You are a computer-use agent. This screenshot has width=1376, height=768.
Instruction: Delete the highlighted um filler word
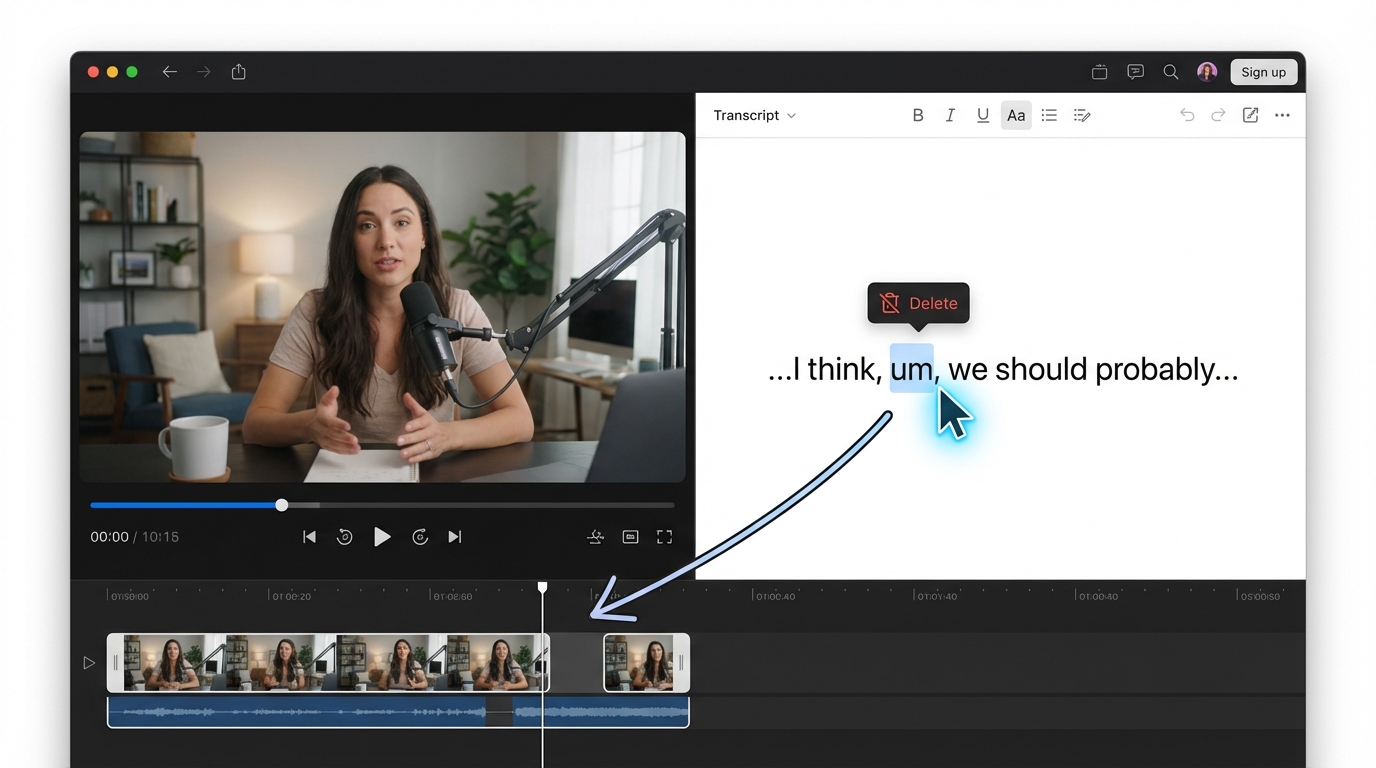tap(917, 303)
